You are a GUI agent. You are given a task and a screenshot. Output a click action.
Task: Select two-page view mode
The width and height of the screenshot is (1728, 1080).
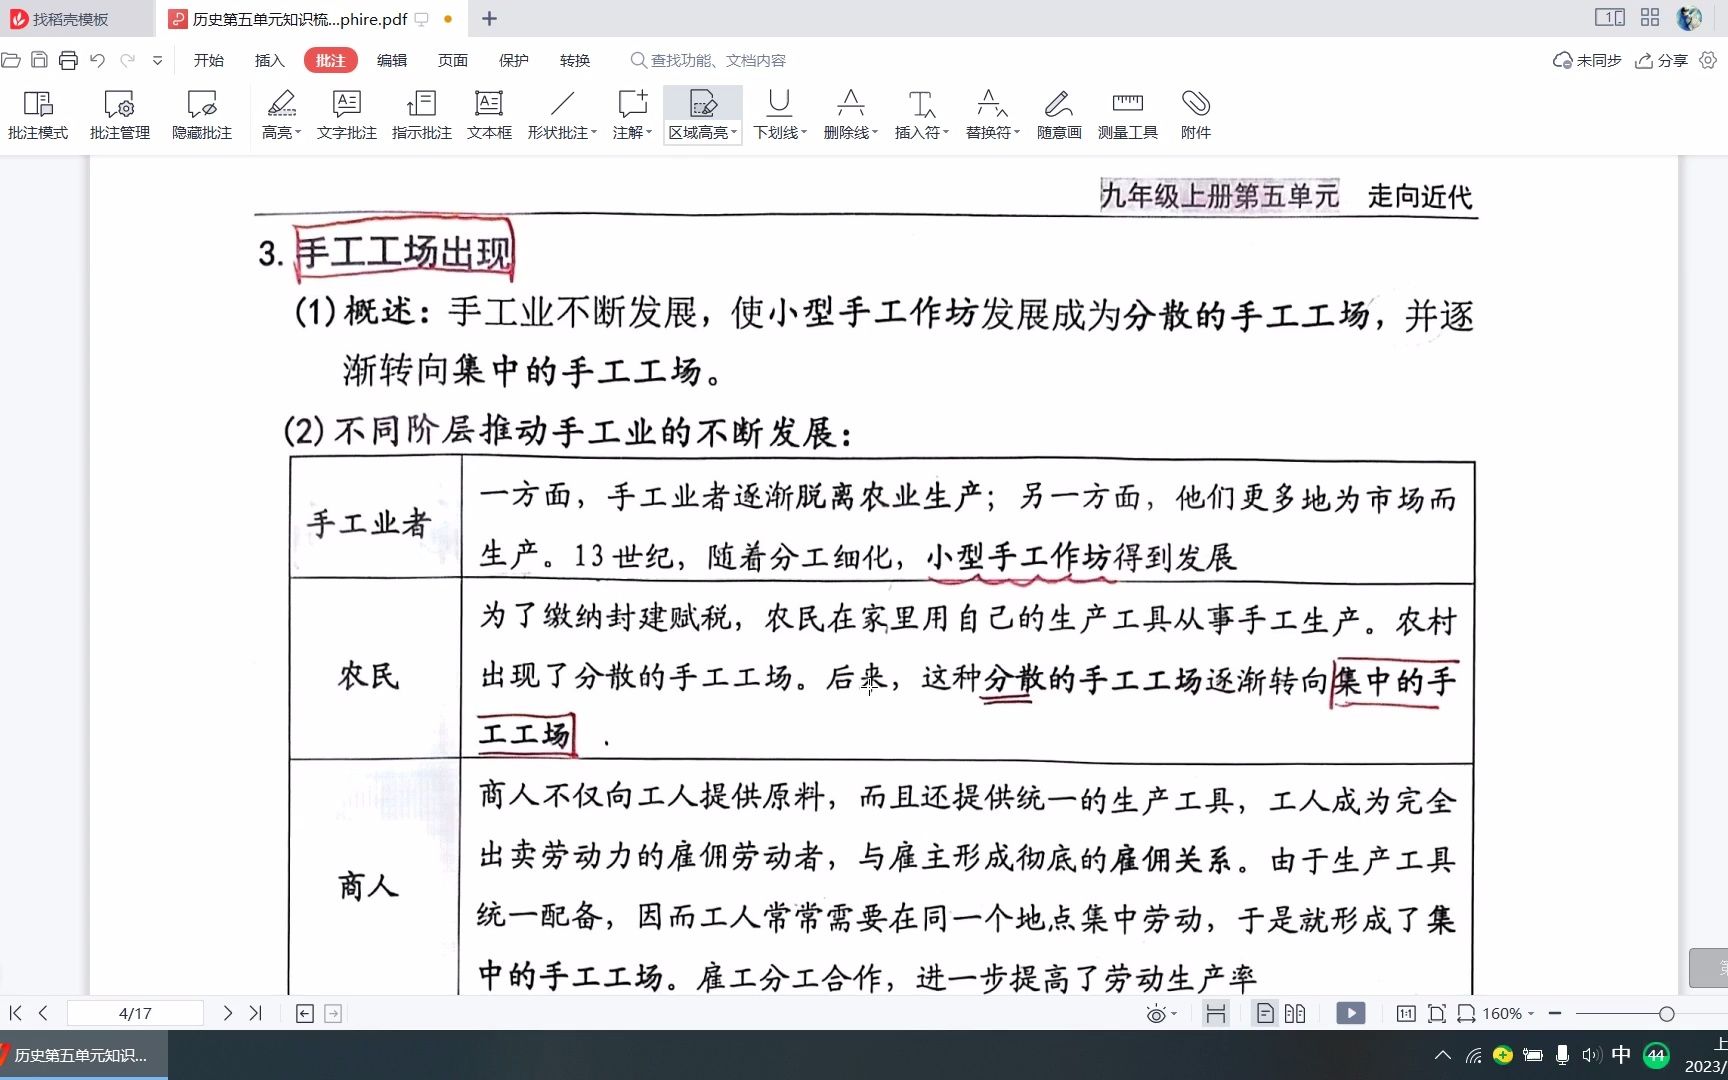click(1295, 1013)
